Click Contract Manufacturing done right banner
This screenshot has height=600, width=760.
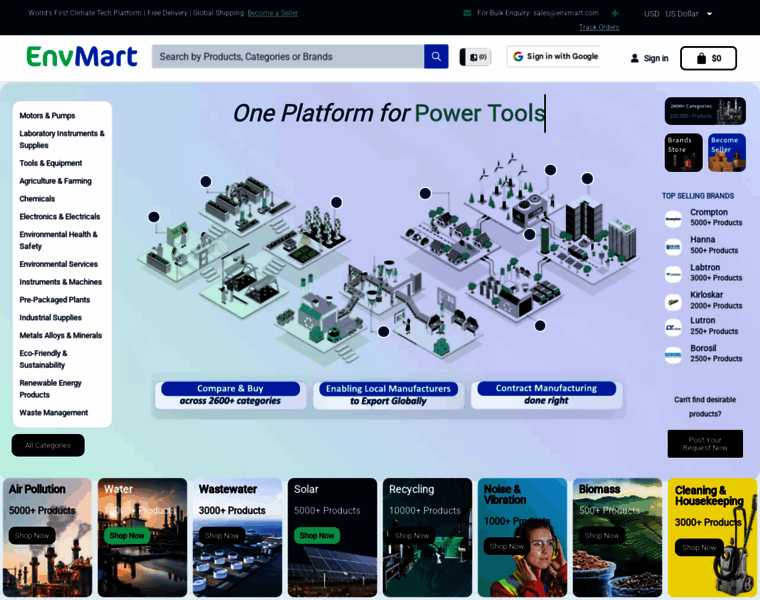coord(546,395)
